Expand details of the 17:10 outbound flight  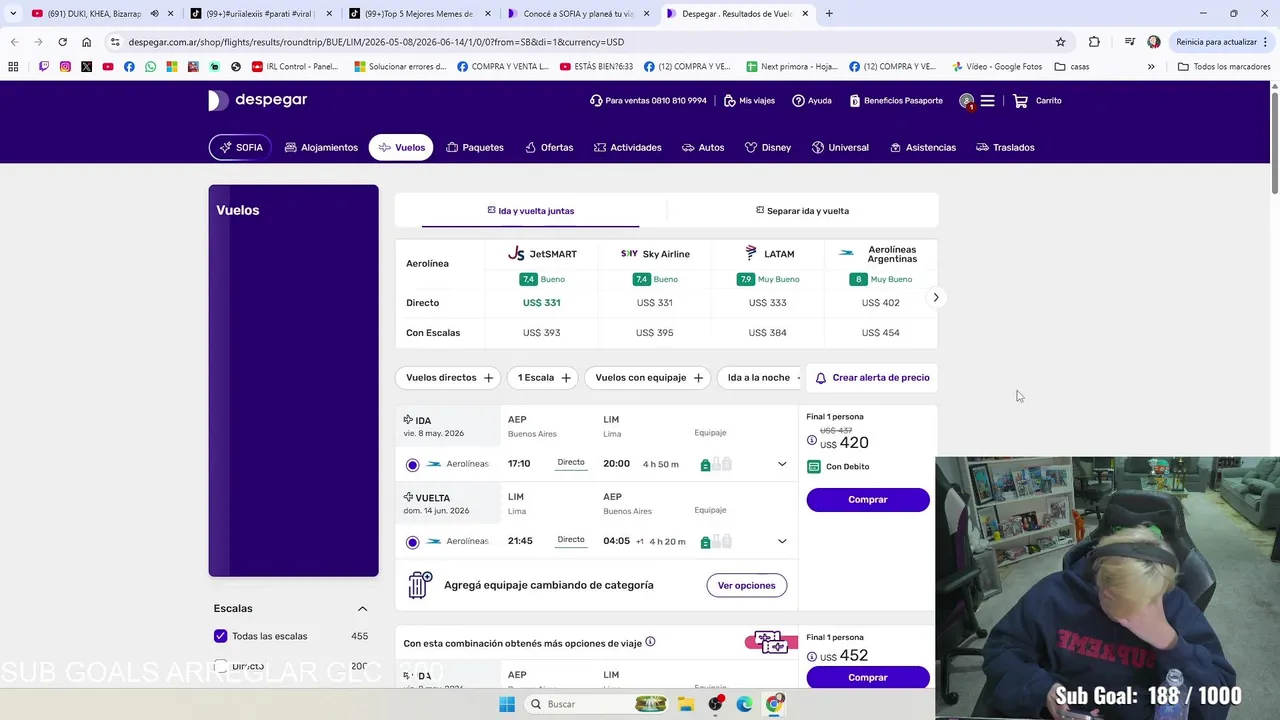(x=782, y=464)
